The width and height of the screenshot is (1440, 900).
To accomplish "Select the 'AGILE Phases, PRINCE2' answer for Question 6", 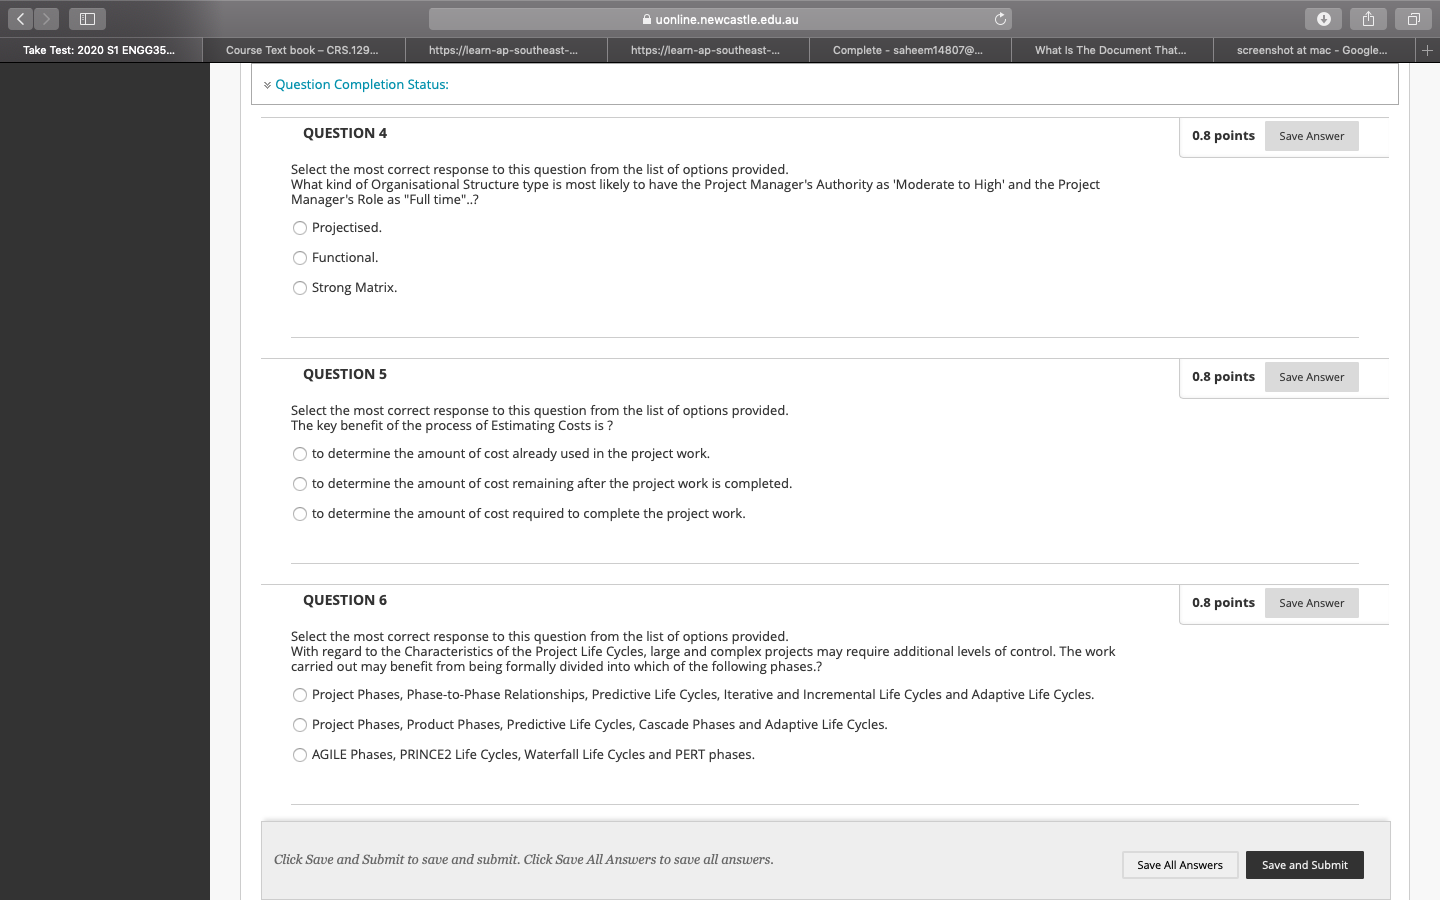I will coord(299,754).
